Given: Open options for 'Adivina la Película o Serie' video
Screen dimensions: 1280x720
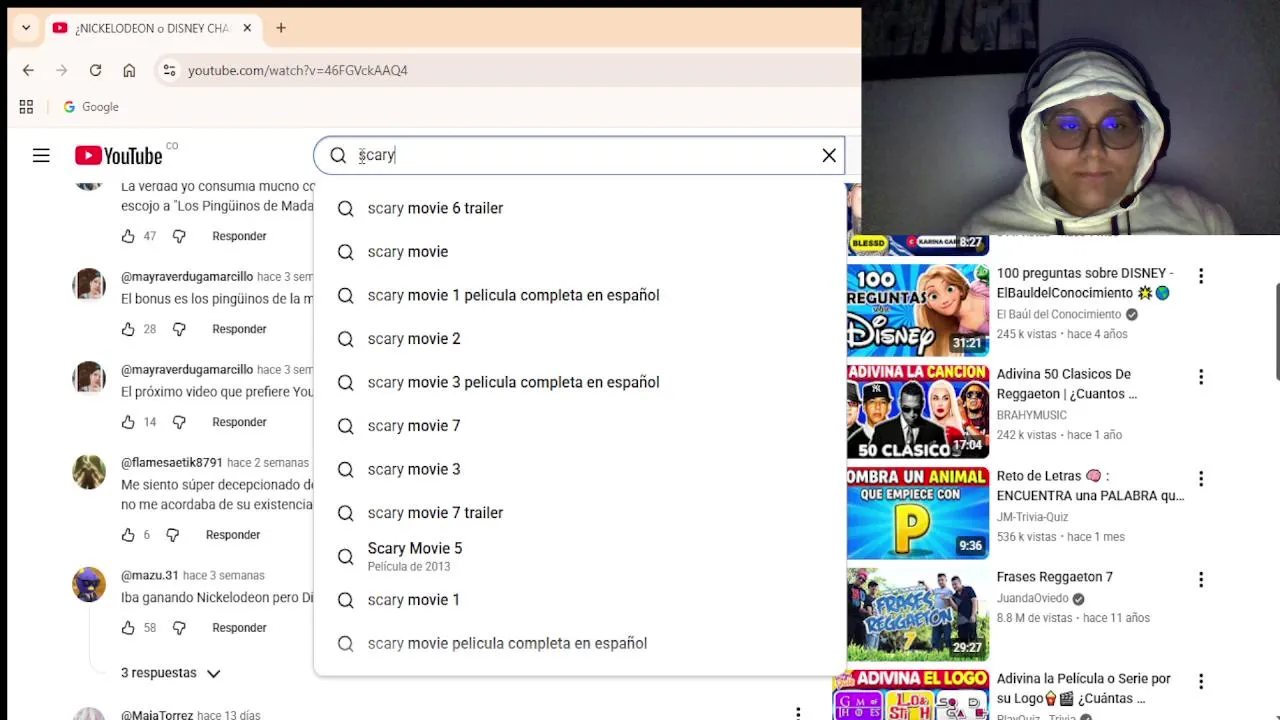Looking at the screenshot, I should [1201, 682].
